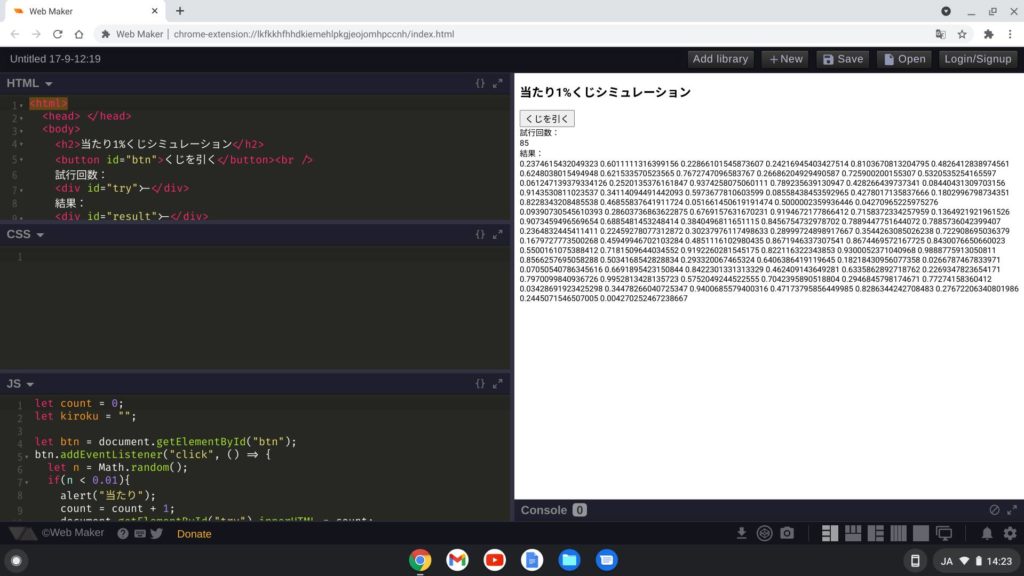This screenshot has width=1024, height=576.
Task: Translate this page using address bar icon
Action: [940, 34]
